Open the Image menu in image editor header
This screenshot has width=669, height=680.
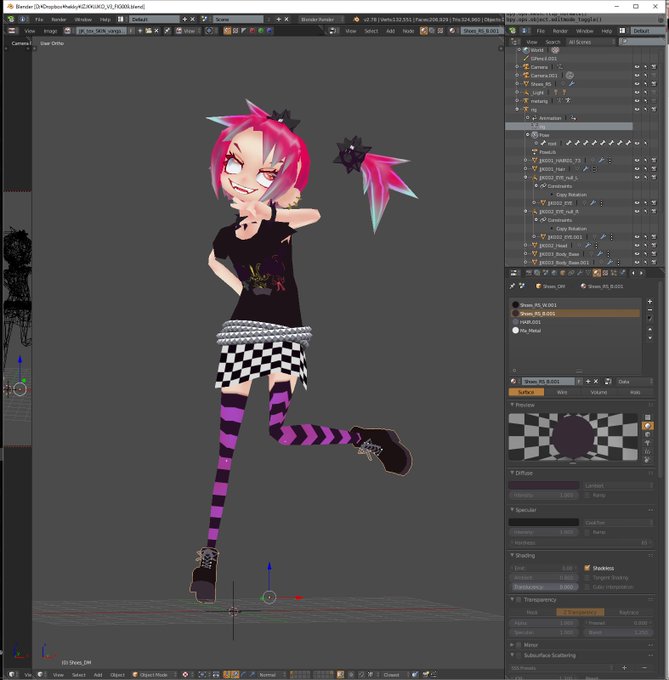point(50,31)
